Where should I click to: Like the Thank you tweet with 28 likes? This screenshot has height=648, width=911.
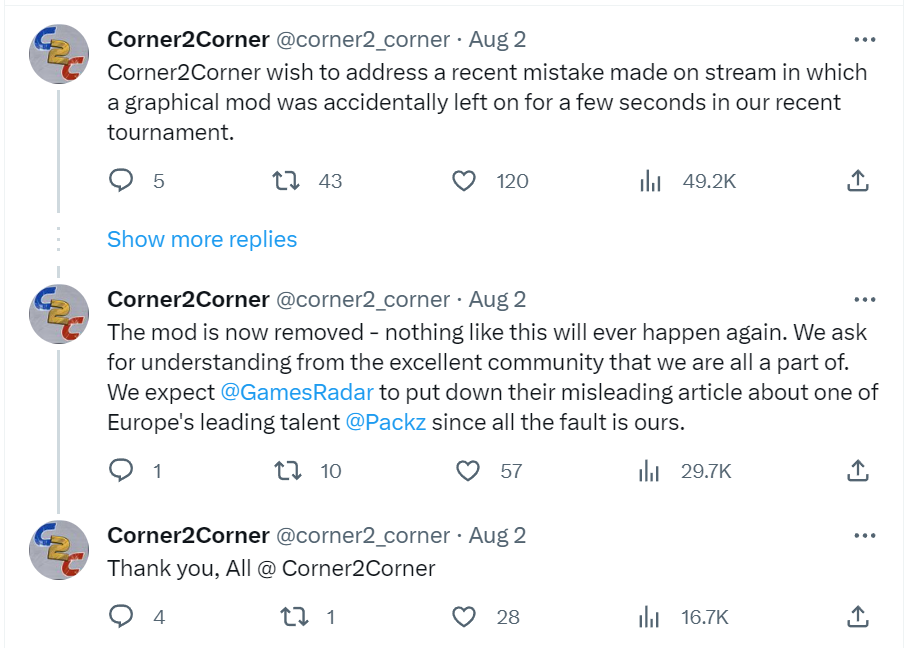[464, 617]
